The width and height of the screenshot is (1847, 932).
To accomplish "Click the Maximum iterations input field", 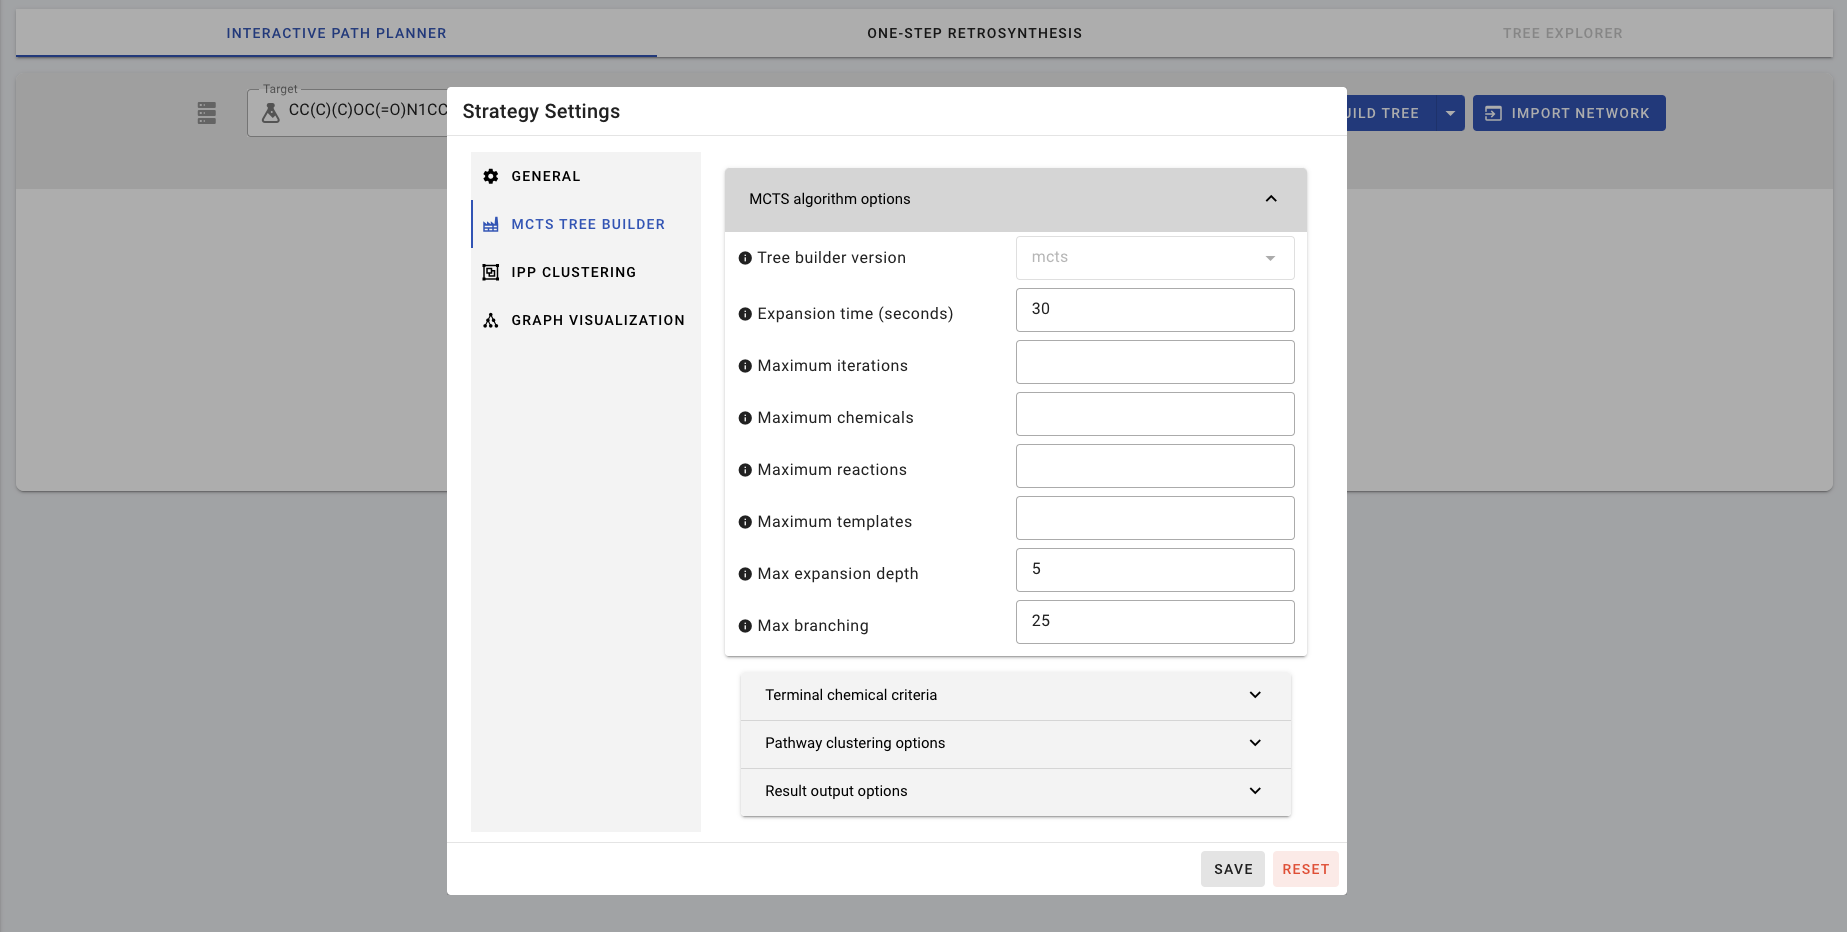I will [1155, 362].
